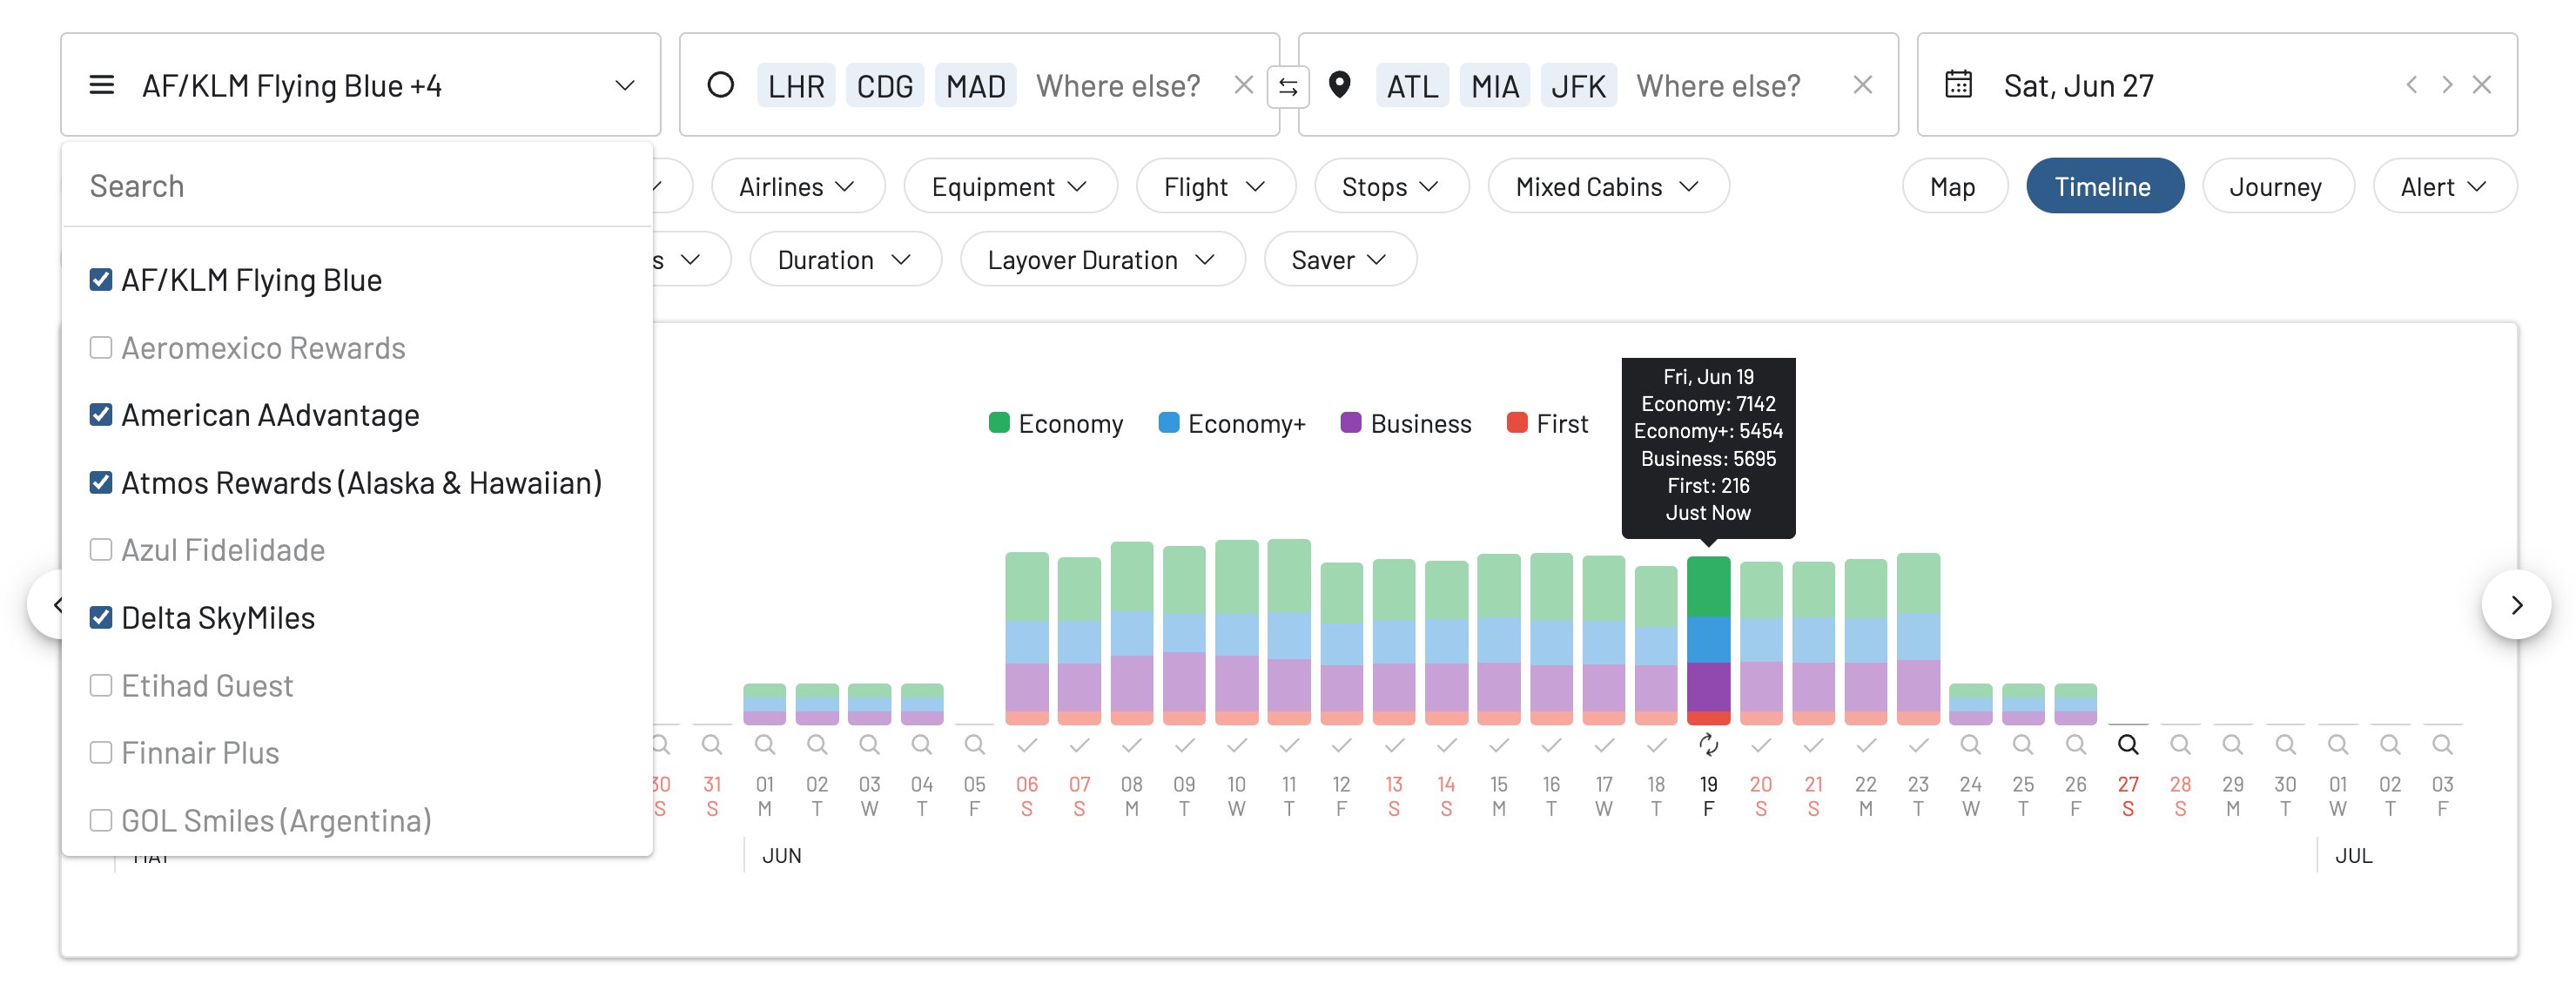Click the refresh icon below Jun 19
This screenshot has width=2576, height=1004.
1709,744
